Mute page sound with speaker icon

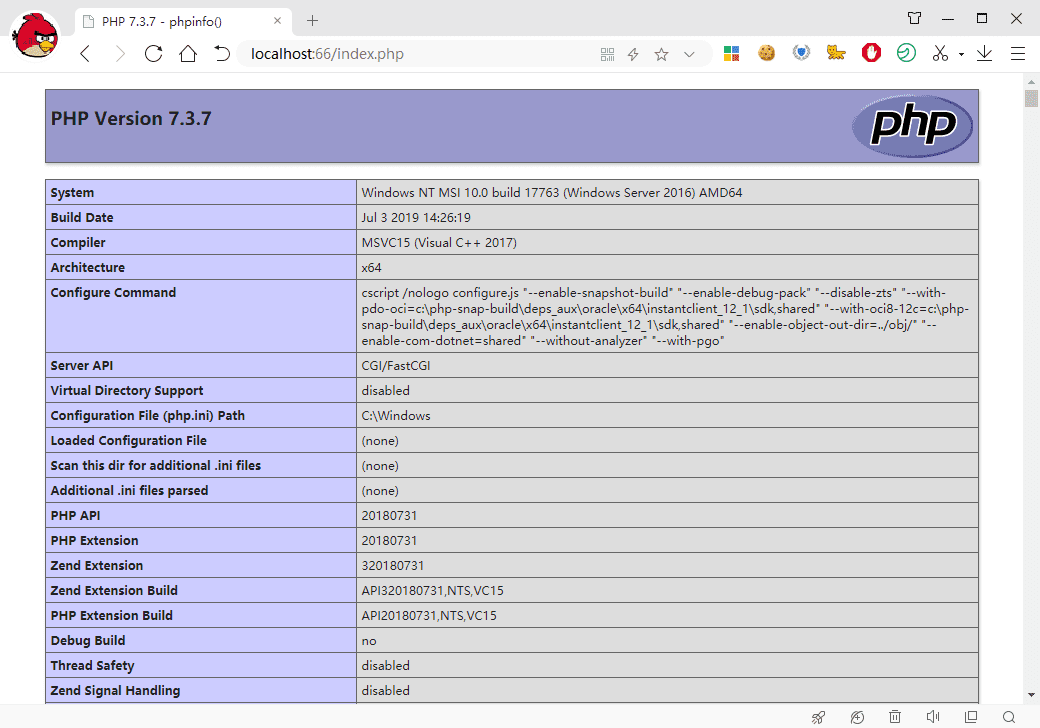tap(933, 716)
